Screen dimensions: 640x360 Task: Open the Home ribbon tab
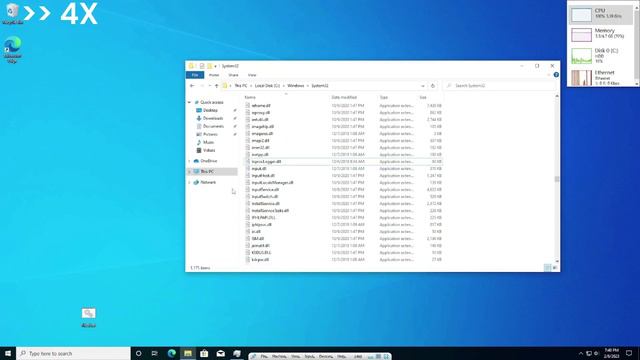(x=214, y=75)
